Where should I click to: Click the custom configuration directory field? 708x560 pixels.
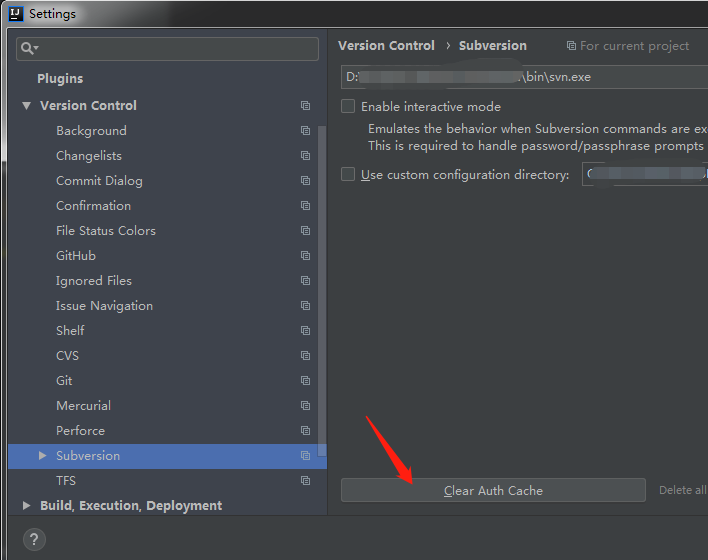click(x=645, y=174)
